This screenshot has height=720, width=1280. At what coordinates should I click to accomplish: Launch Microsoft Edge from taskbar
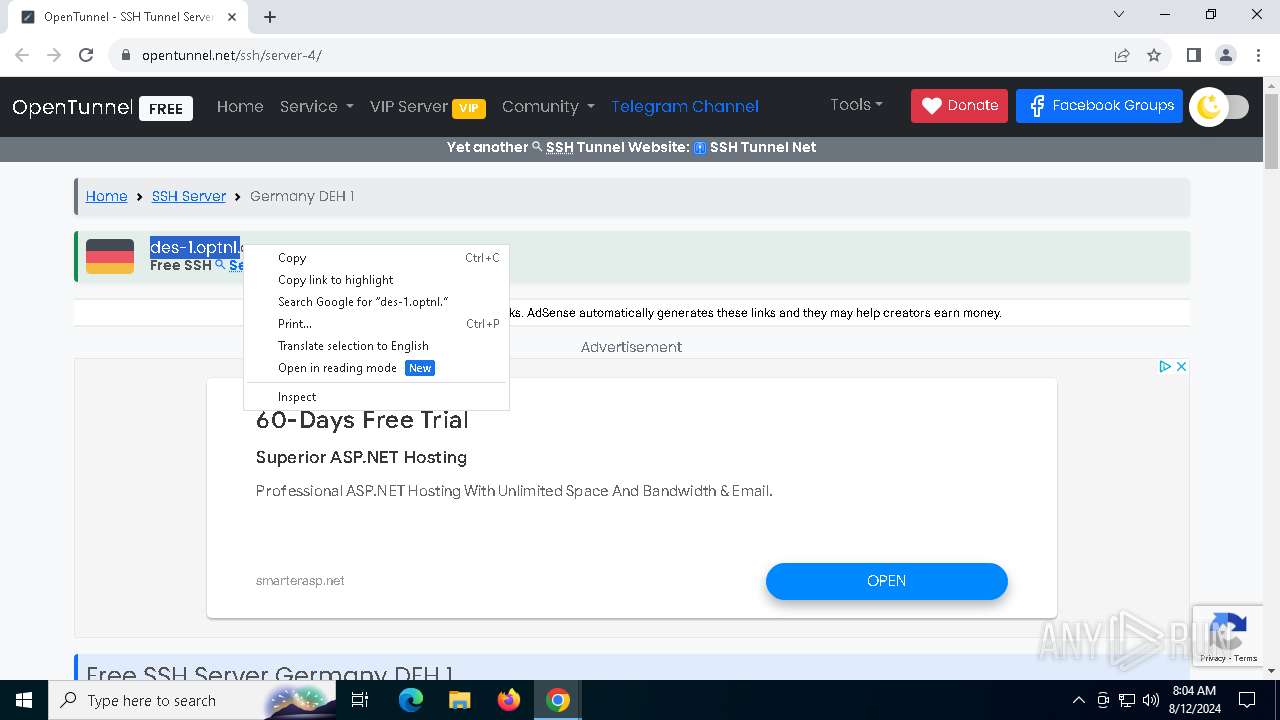pyautogui.click(x=411, y=700)
